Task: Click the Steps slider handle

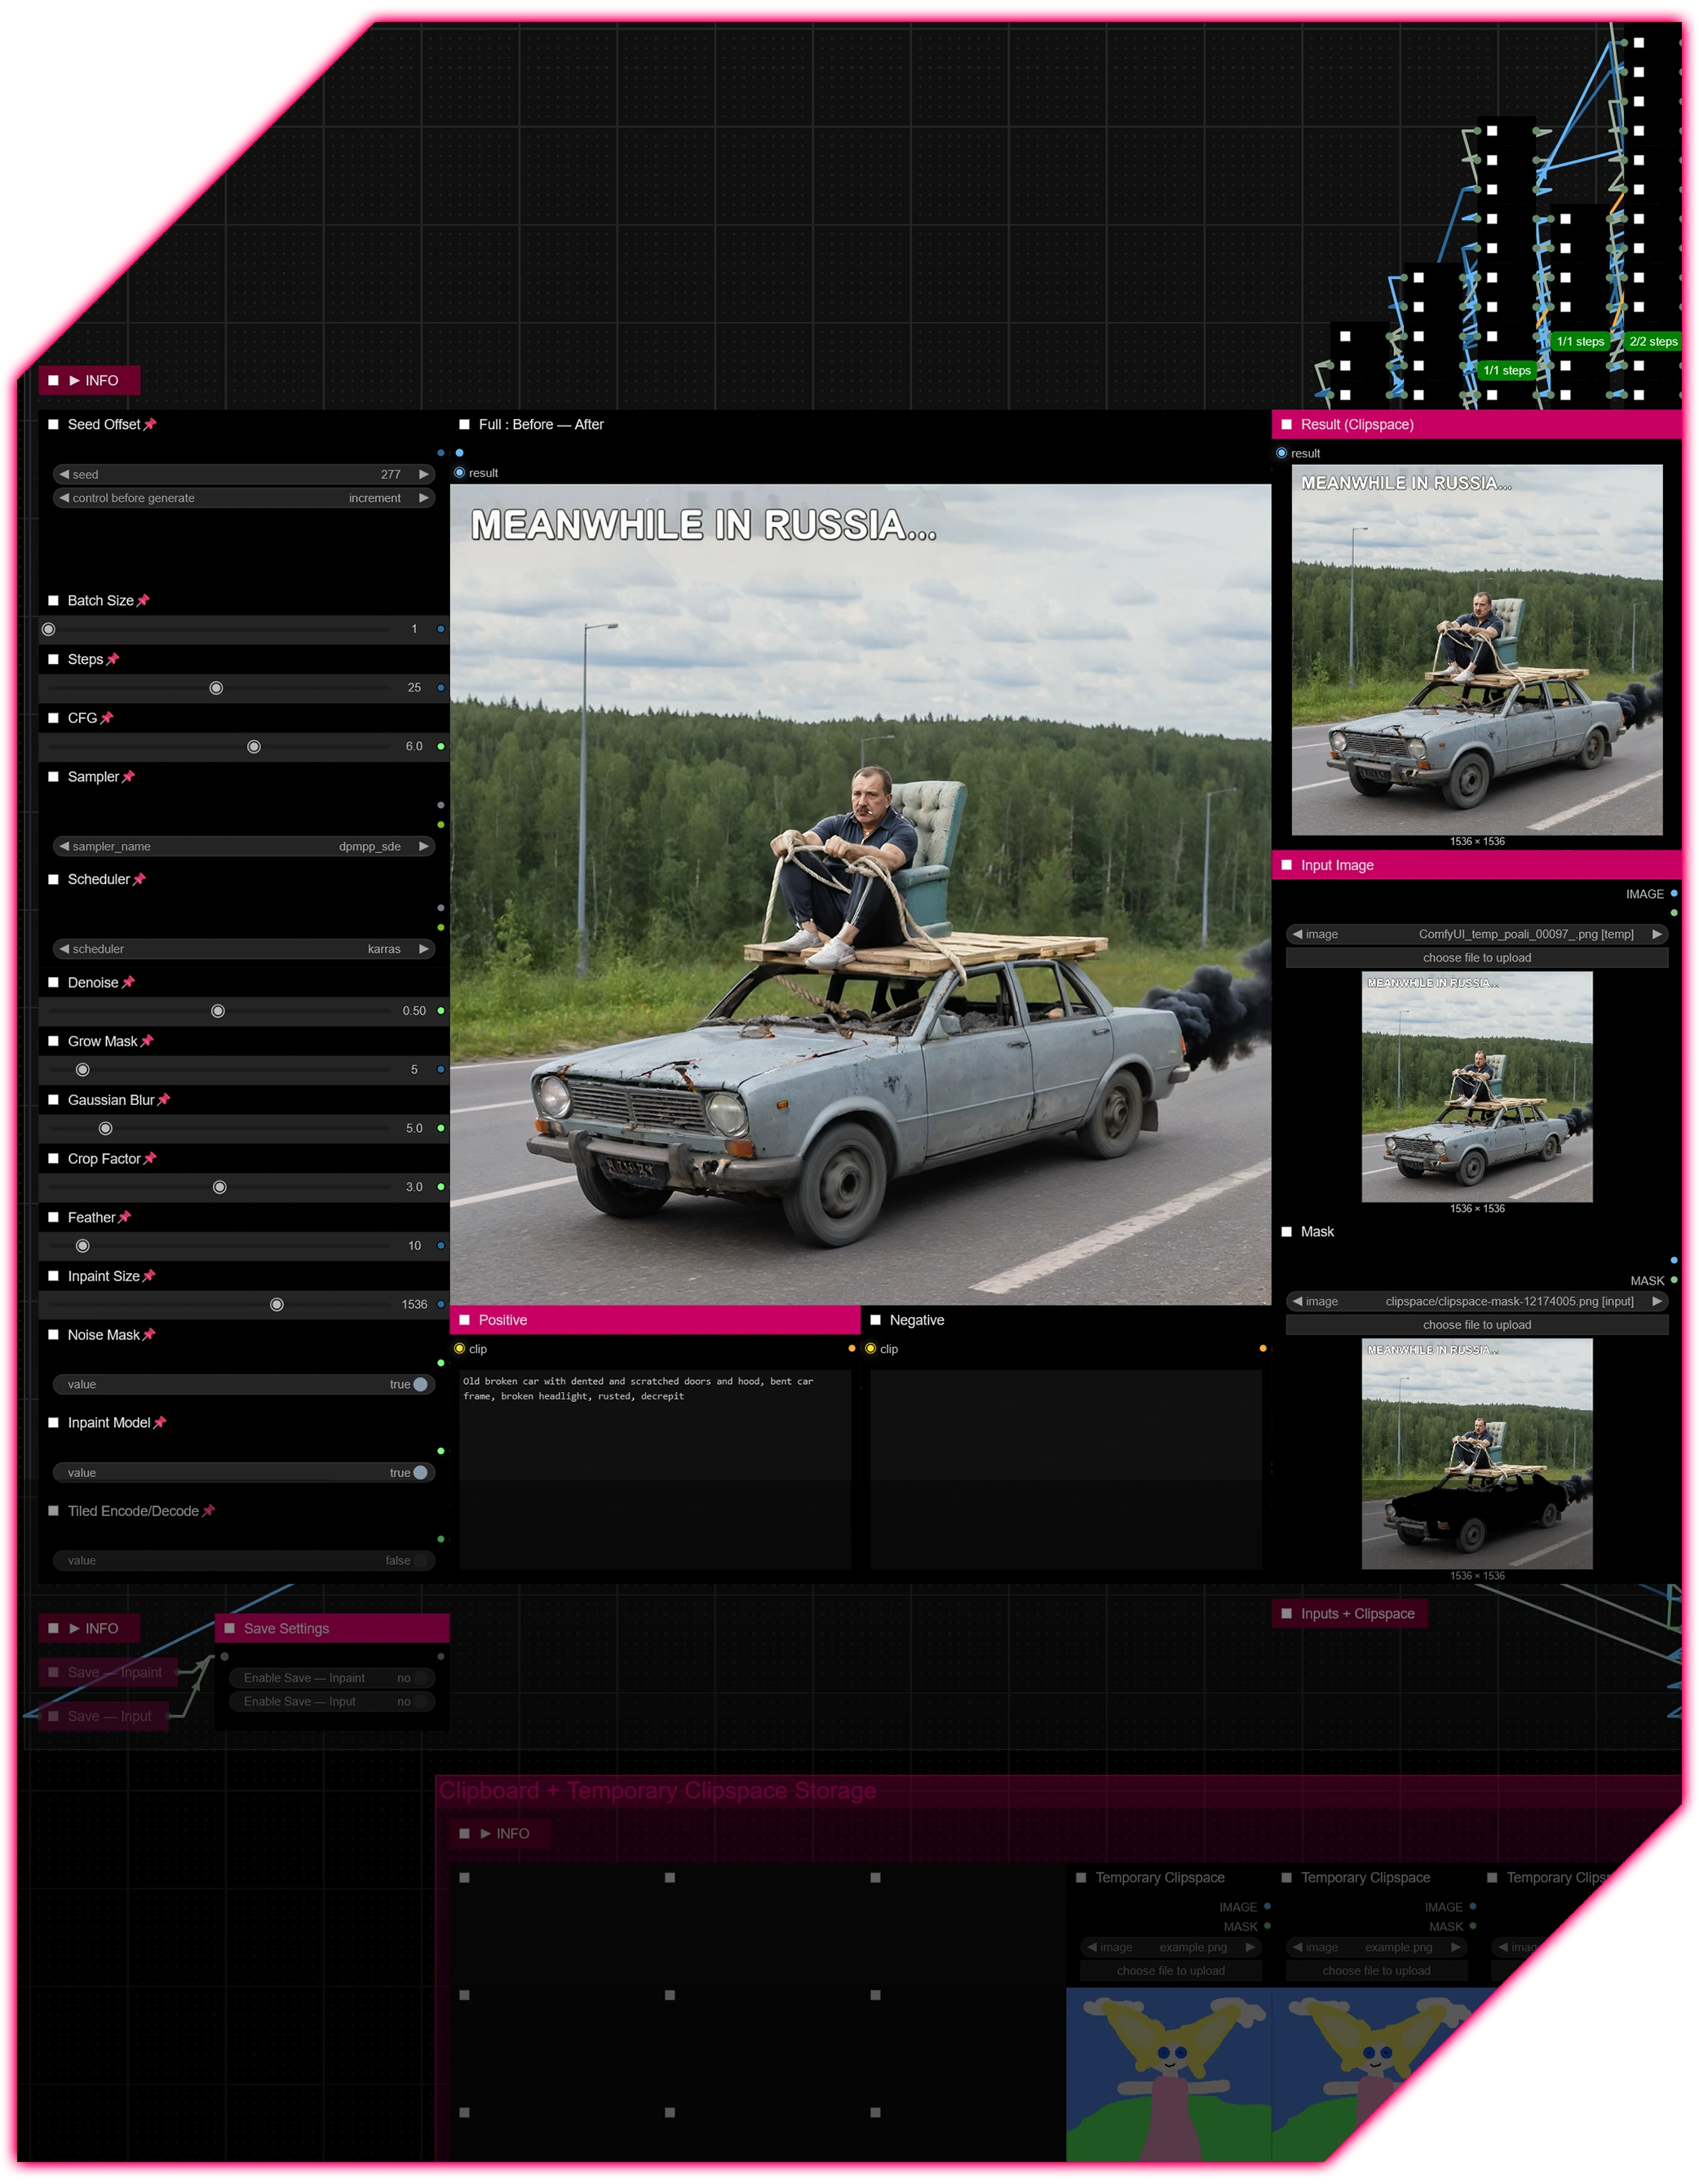Action: (x=216, y=688)
